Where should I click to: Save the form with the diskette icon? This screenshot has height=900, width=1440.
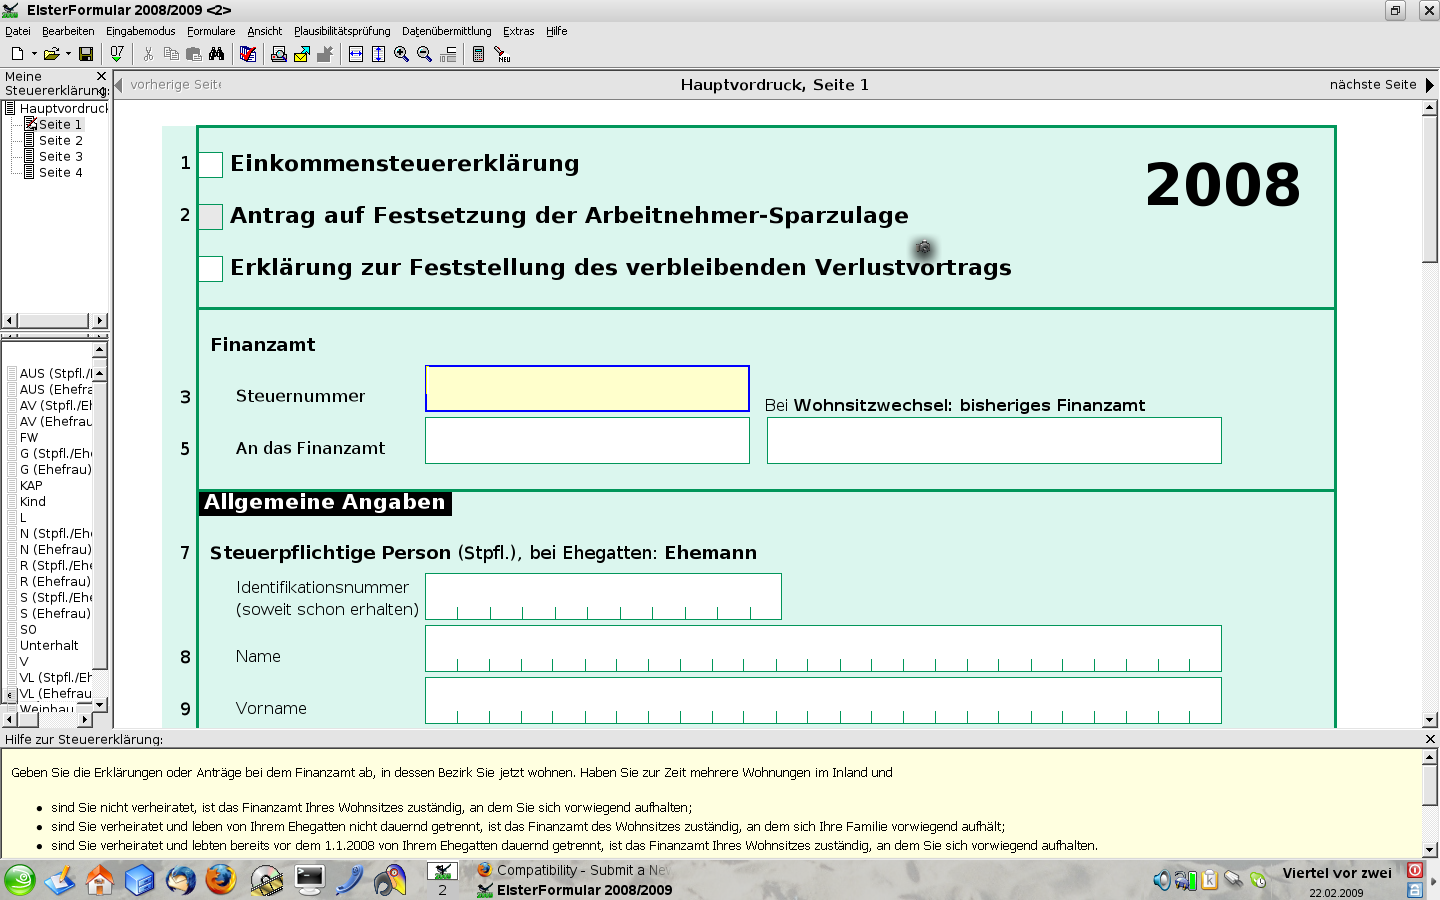click(85, 54)
